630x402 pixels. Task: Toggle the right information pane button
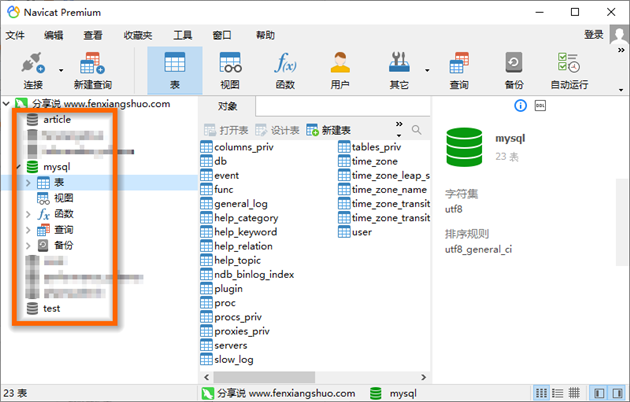618,393
